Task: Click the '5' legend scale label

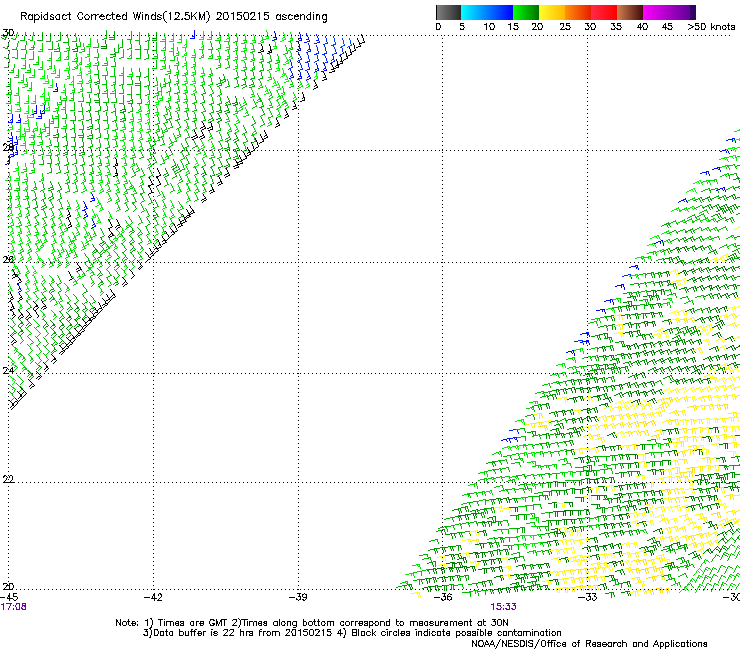Action: [462, 27]
